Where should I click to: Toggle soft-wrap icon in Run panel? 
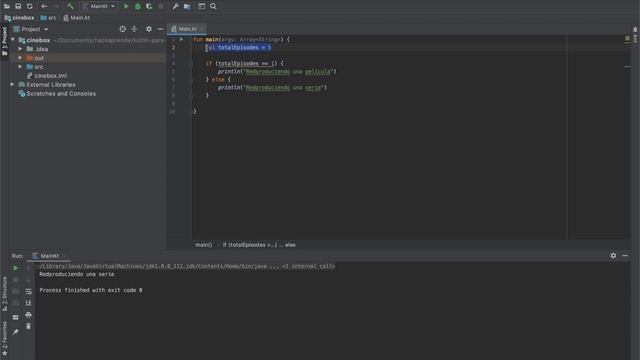pos(28,291)
